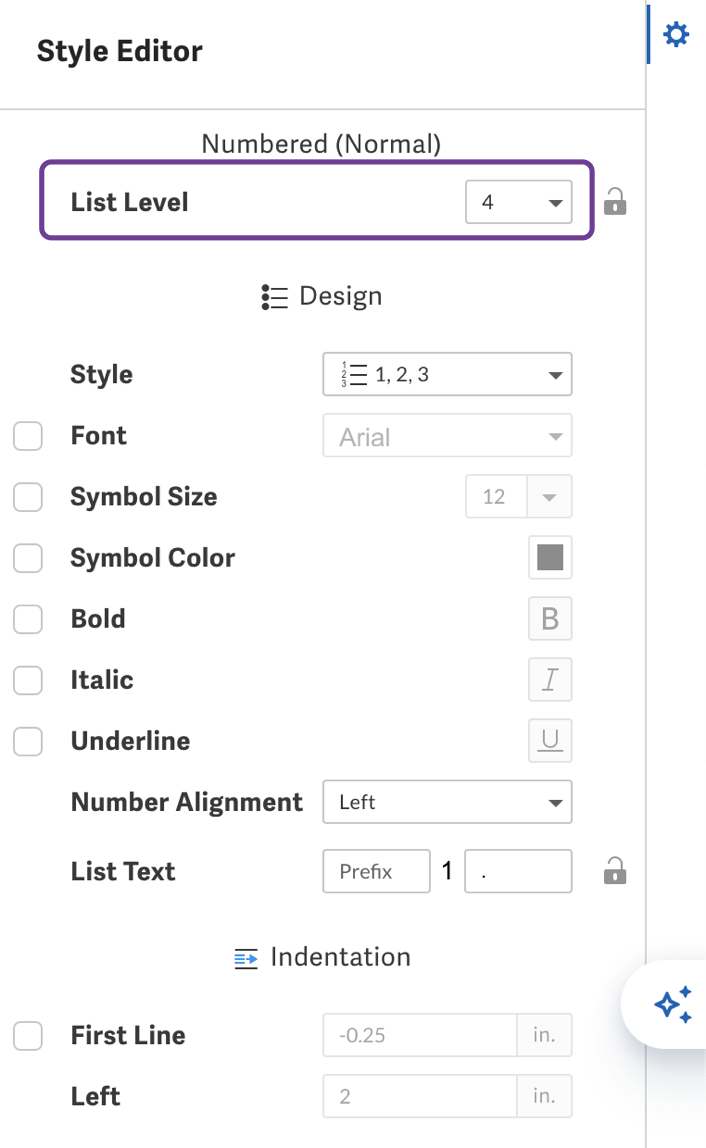Open the Number Alignment dropdown
The width and height of the screenshot is (706, 1148).
pyautogui.click(x=447, y=802)
